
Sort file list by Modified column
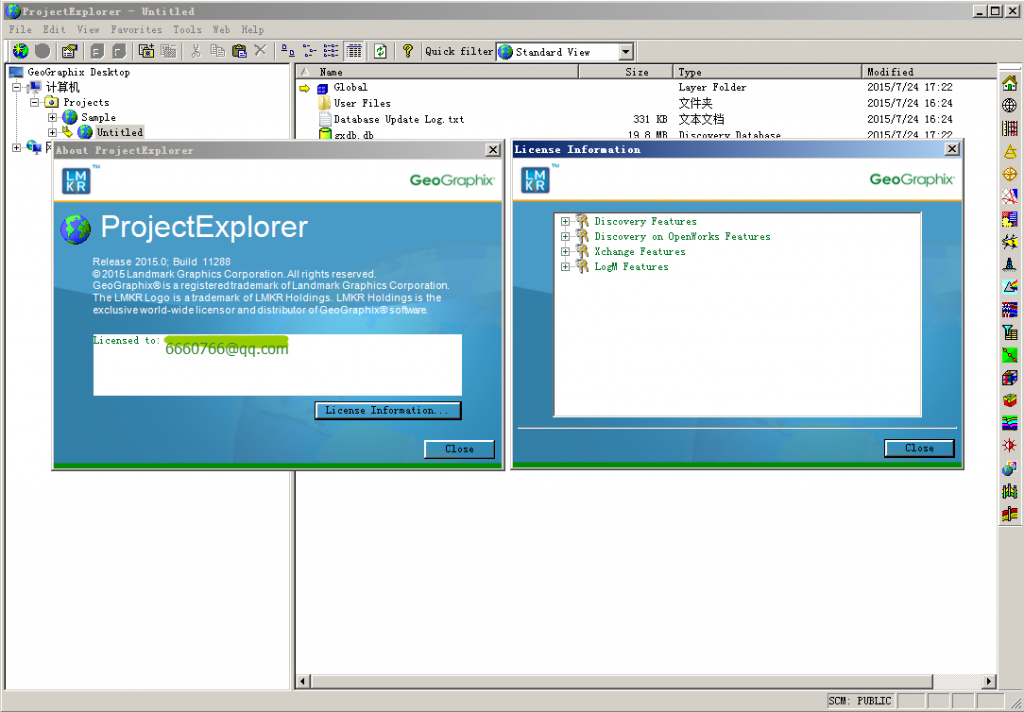(x=929, y=72)
